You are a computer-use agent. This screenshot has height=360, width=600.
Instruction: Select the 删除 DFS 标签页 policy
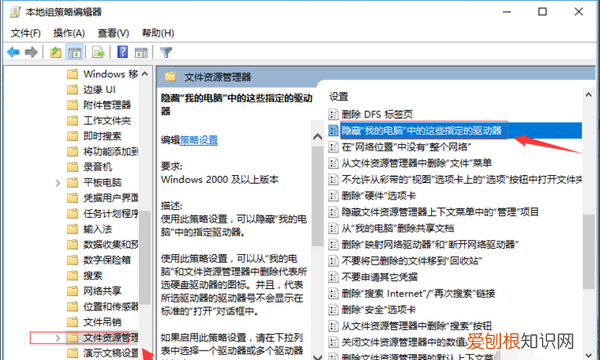pos(377,114)
